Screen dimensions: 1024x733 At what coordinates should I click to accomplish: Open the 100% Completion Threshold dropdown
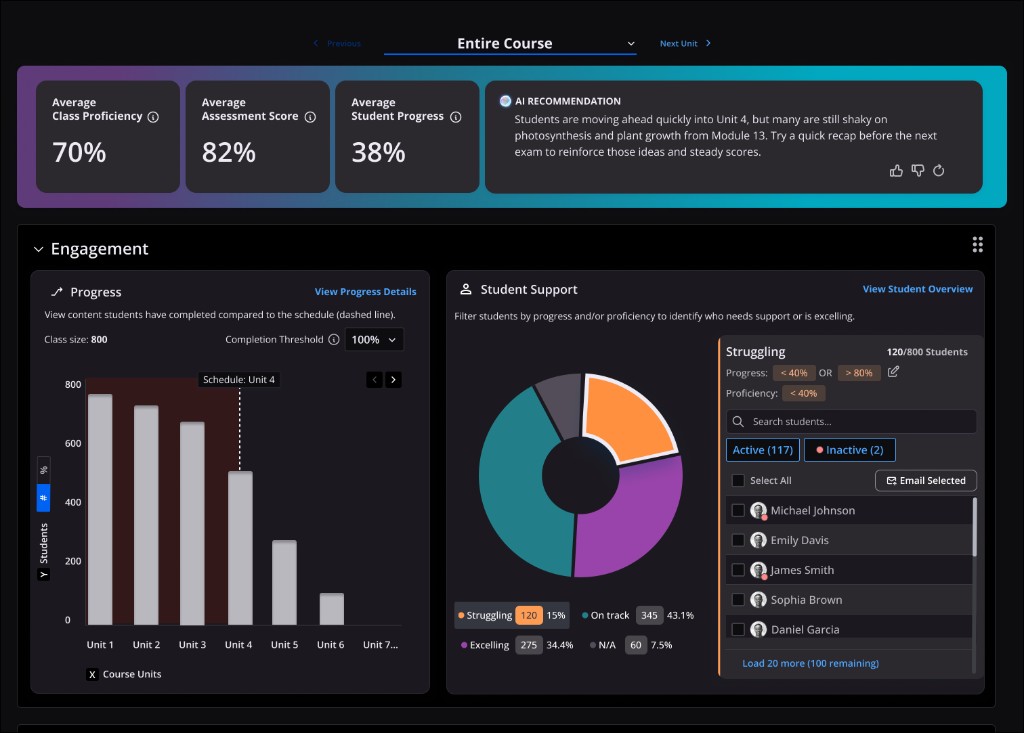(x=374, y=340)
